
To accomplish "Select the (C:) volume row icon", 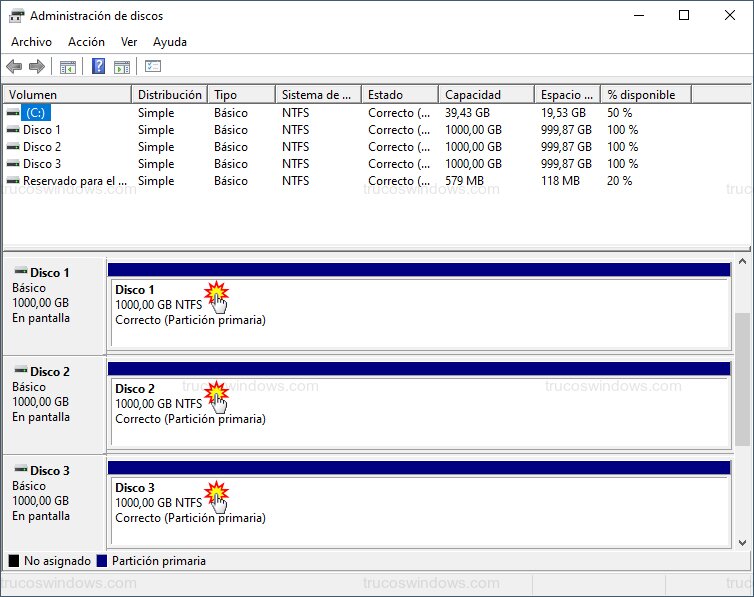I will point(13,113).
